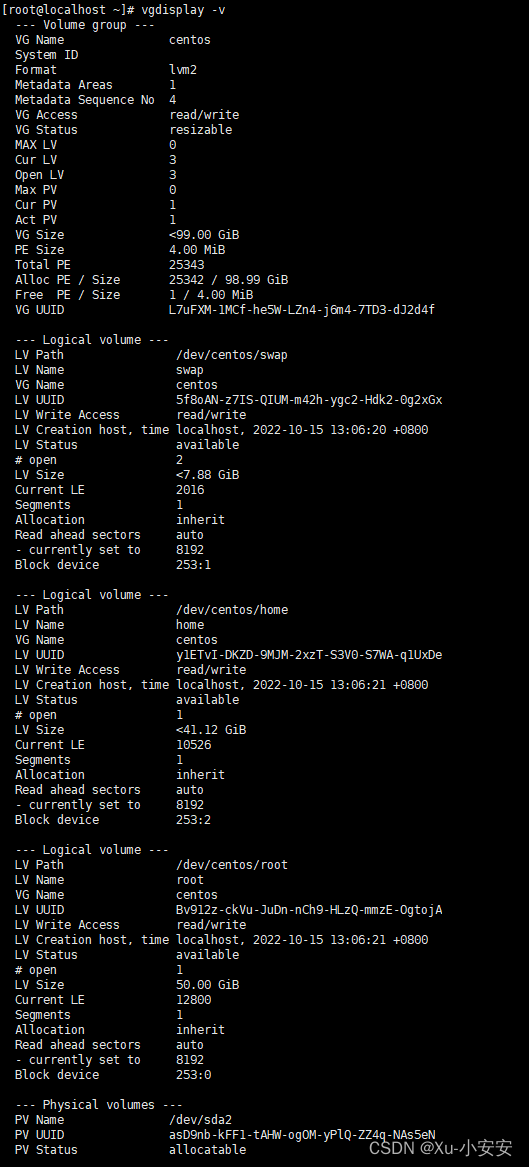Click the LV Size 50.00 GiB value
Image resolution: width=529 pixels, height=1167 pixels.
click(208, 985)
